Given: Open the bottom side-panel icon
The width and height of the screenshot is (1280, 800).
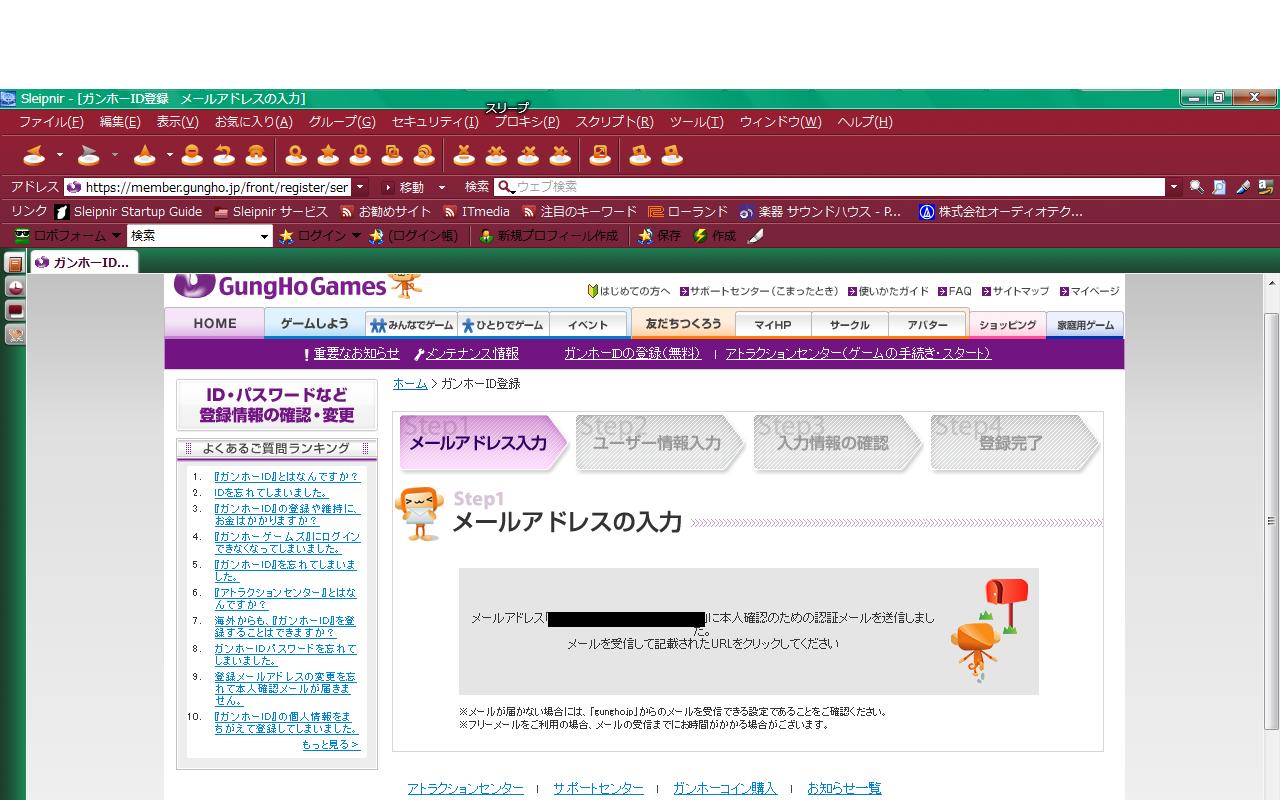Looking at the screenshot, I should (x=15, y=335).
